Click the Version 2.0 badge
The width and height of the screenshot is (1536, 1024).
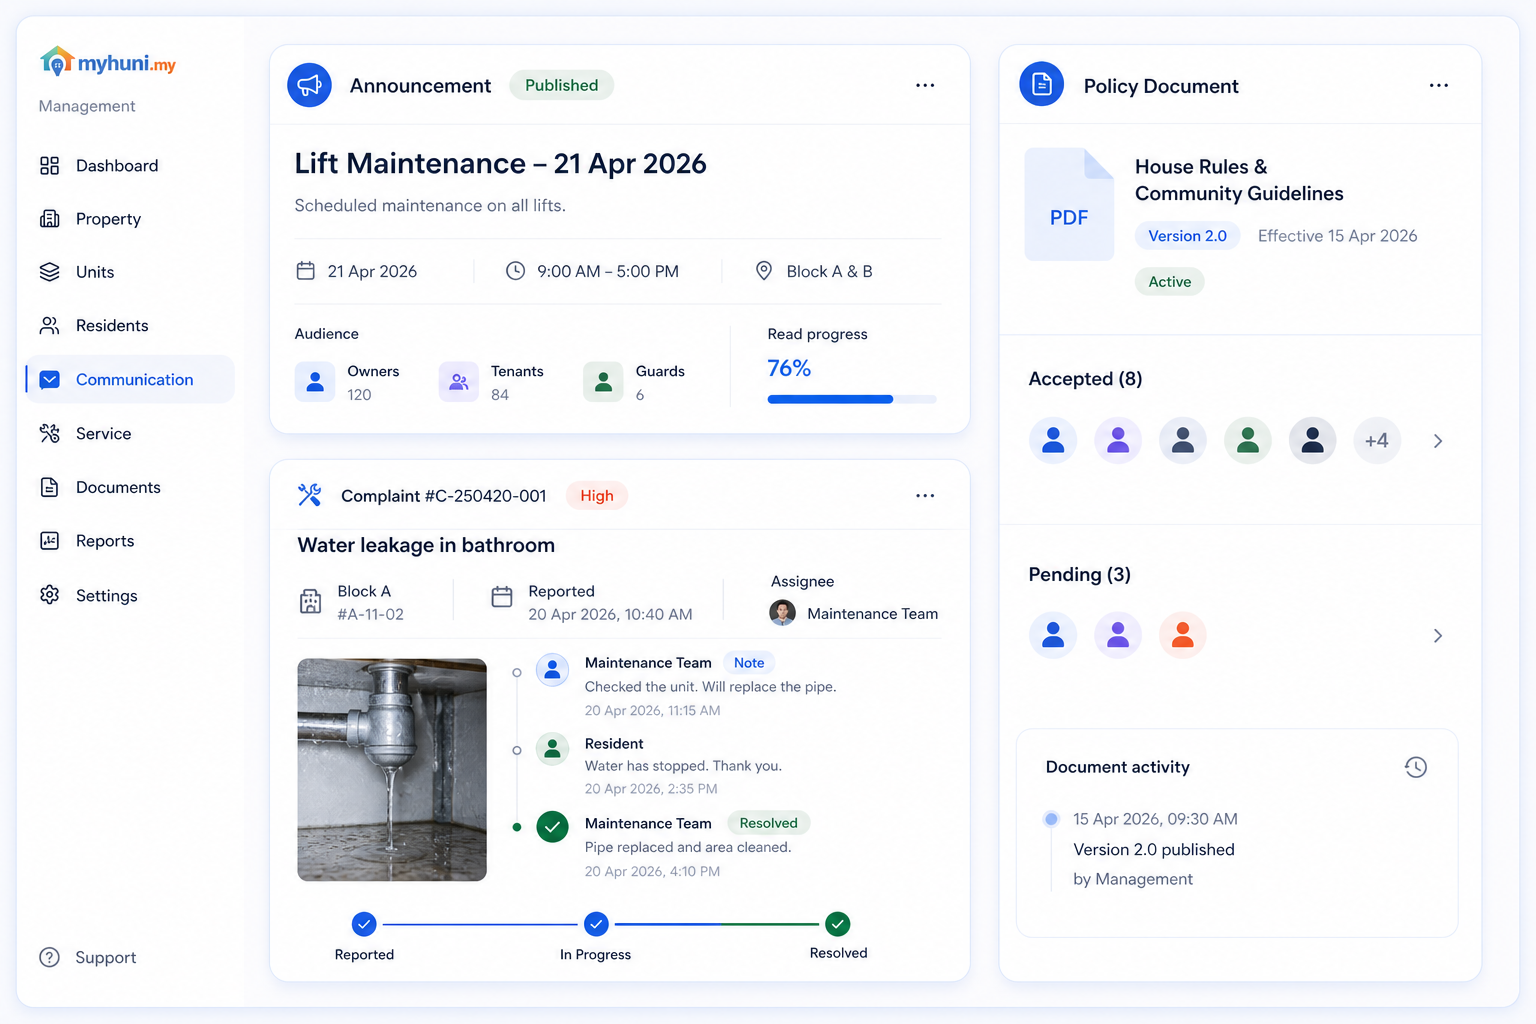pos(1187,236)
